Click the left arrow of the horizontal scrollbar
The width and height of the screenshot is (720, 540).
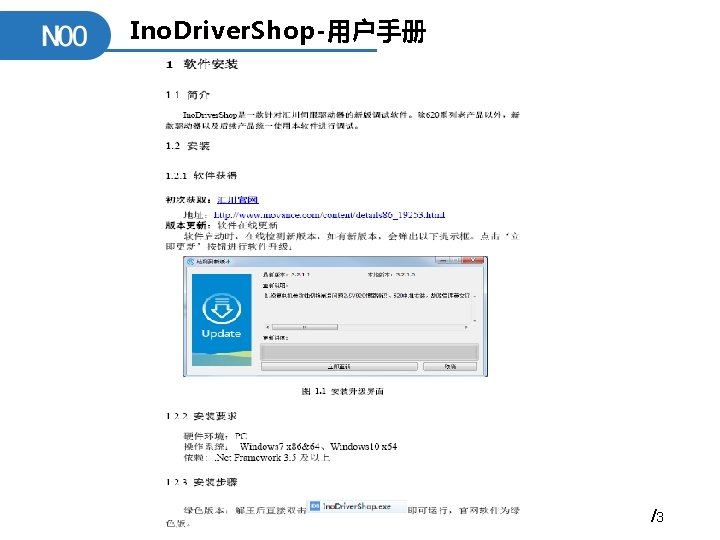tap(268, 327)
